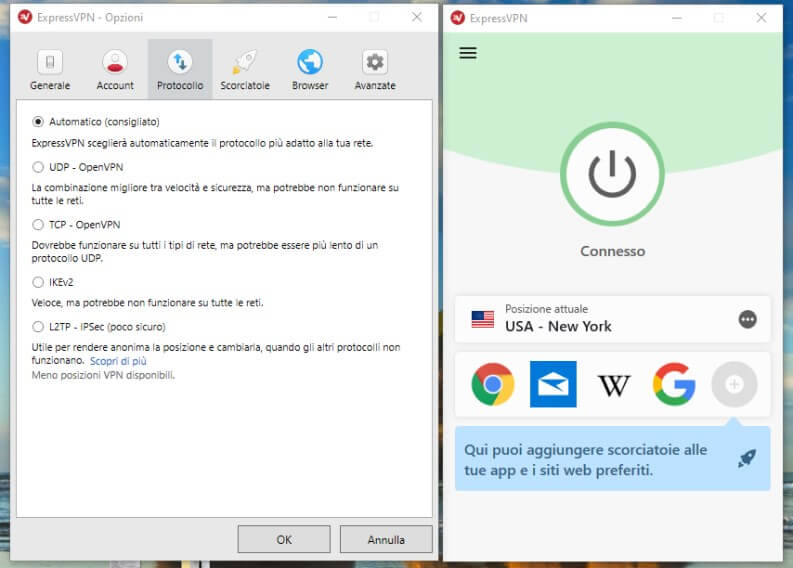Switch to the Scorciatoie tab

245,69
